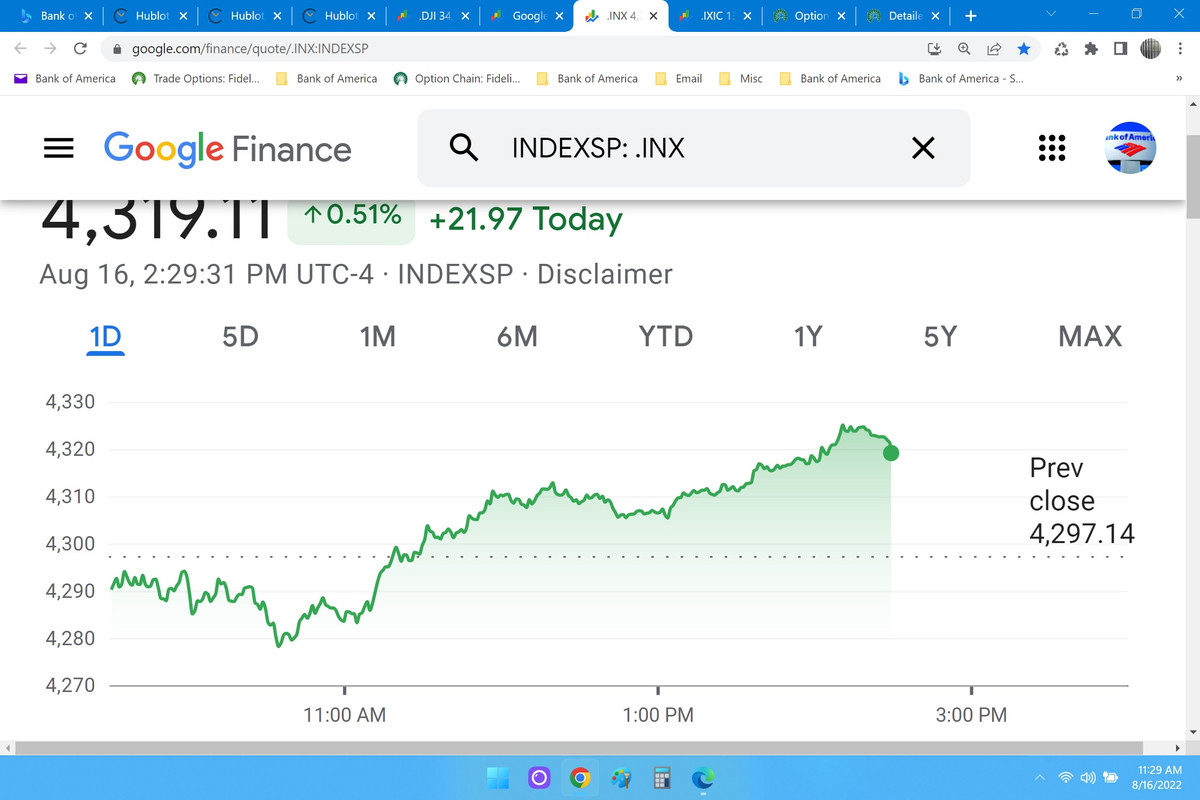Focus the INDEXSP: .INX search field
Image resolution: width=1200 pixels, height=800 pixels.
pos(694,148)
